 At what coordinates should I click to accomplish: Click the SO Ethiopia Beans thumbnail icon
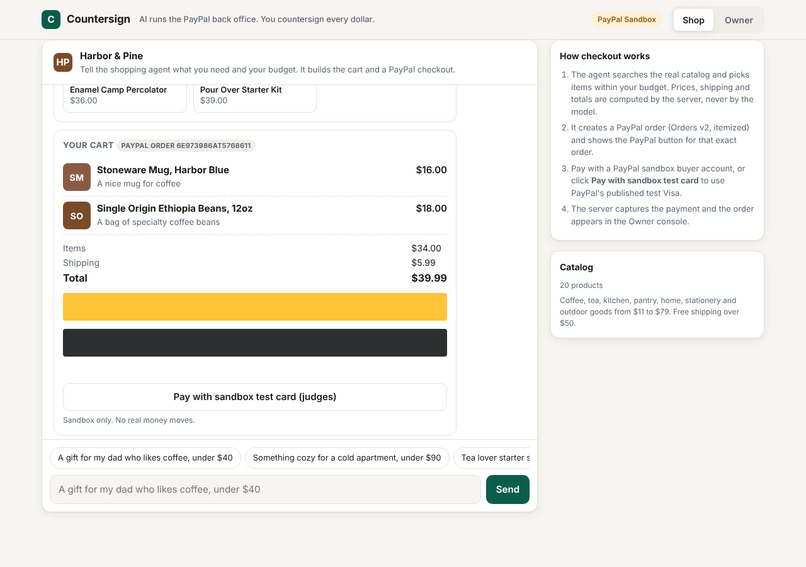[77, 215]
